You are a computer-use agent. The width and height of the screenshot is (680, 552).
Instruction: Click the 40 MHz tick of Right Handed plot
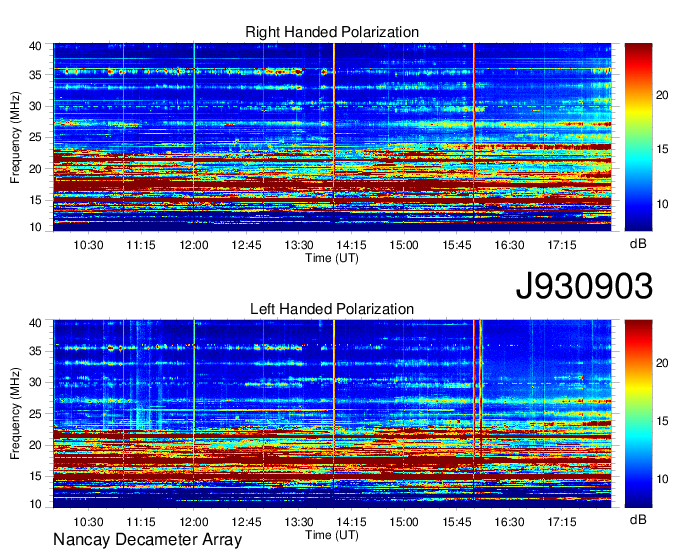[35, 46]
